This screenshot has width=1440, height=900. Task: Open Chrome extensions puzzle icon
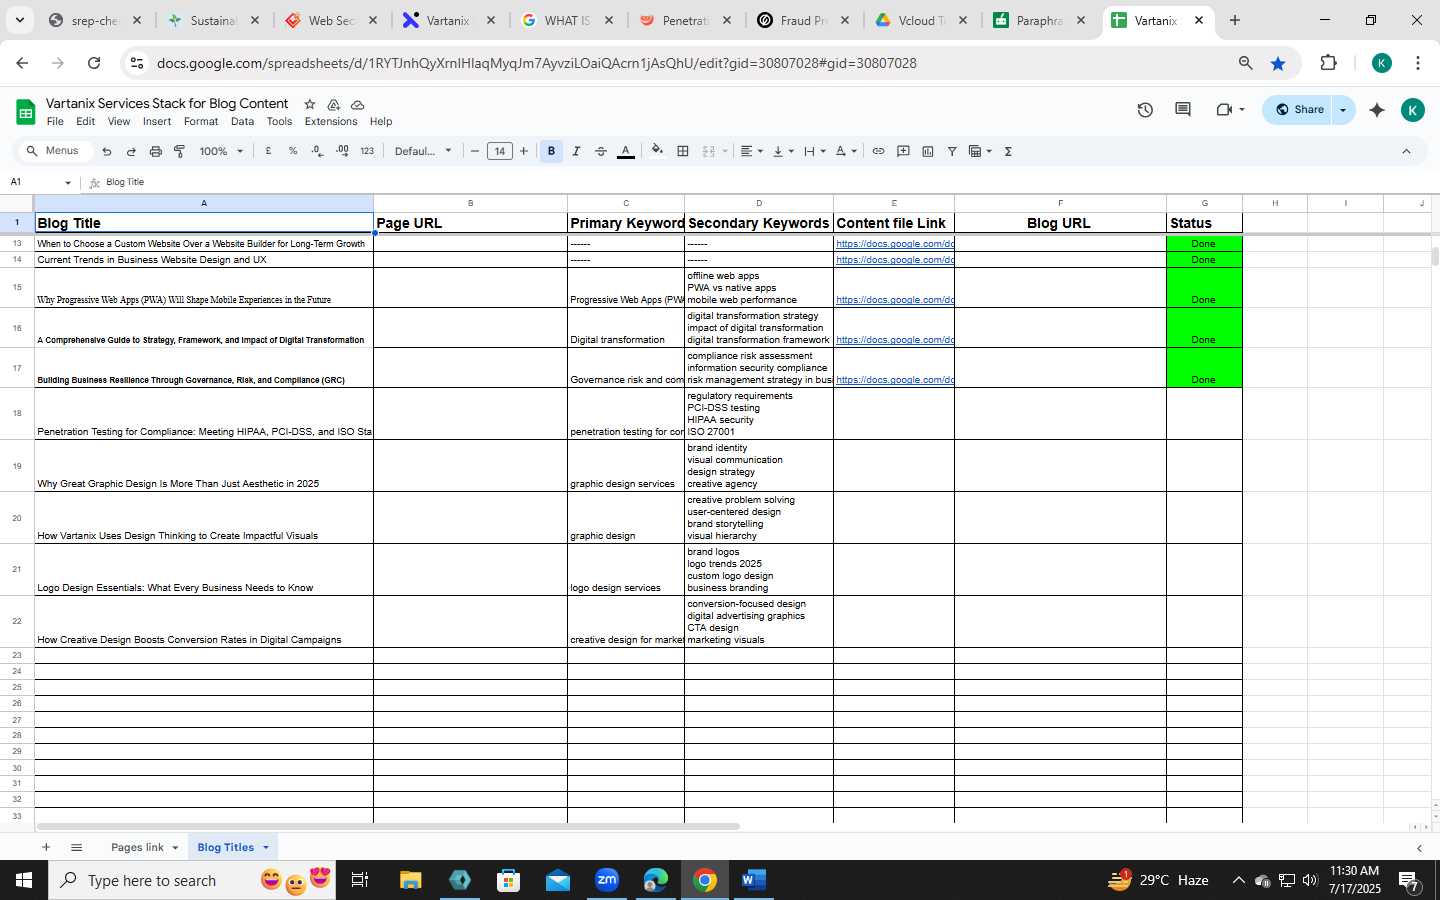coord(1328,63)
